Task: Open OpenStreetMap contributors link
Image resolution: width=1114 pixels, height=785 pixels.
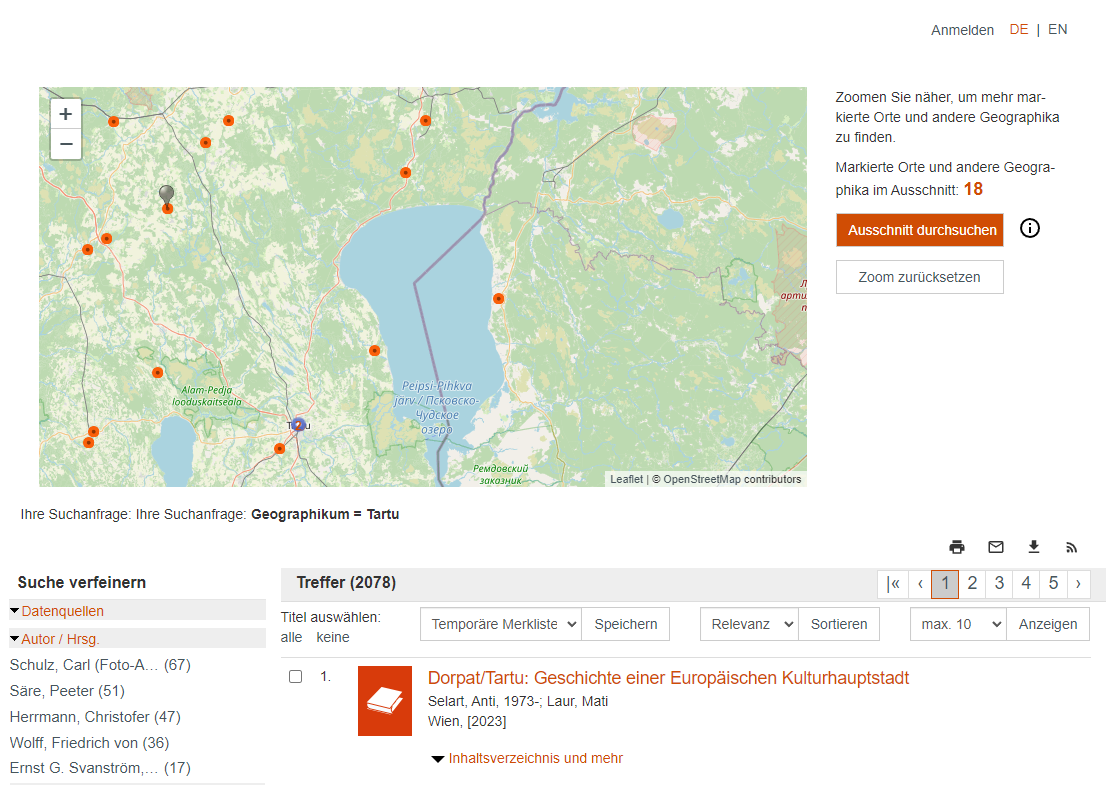Action: pyautogui.click(x=732, y=480)
